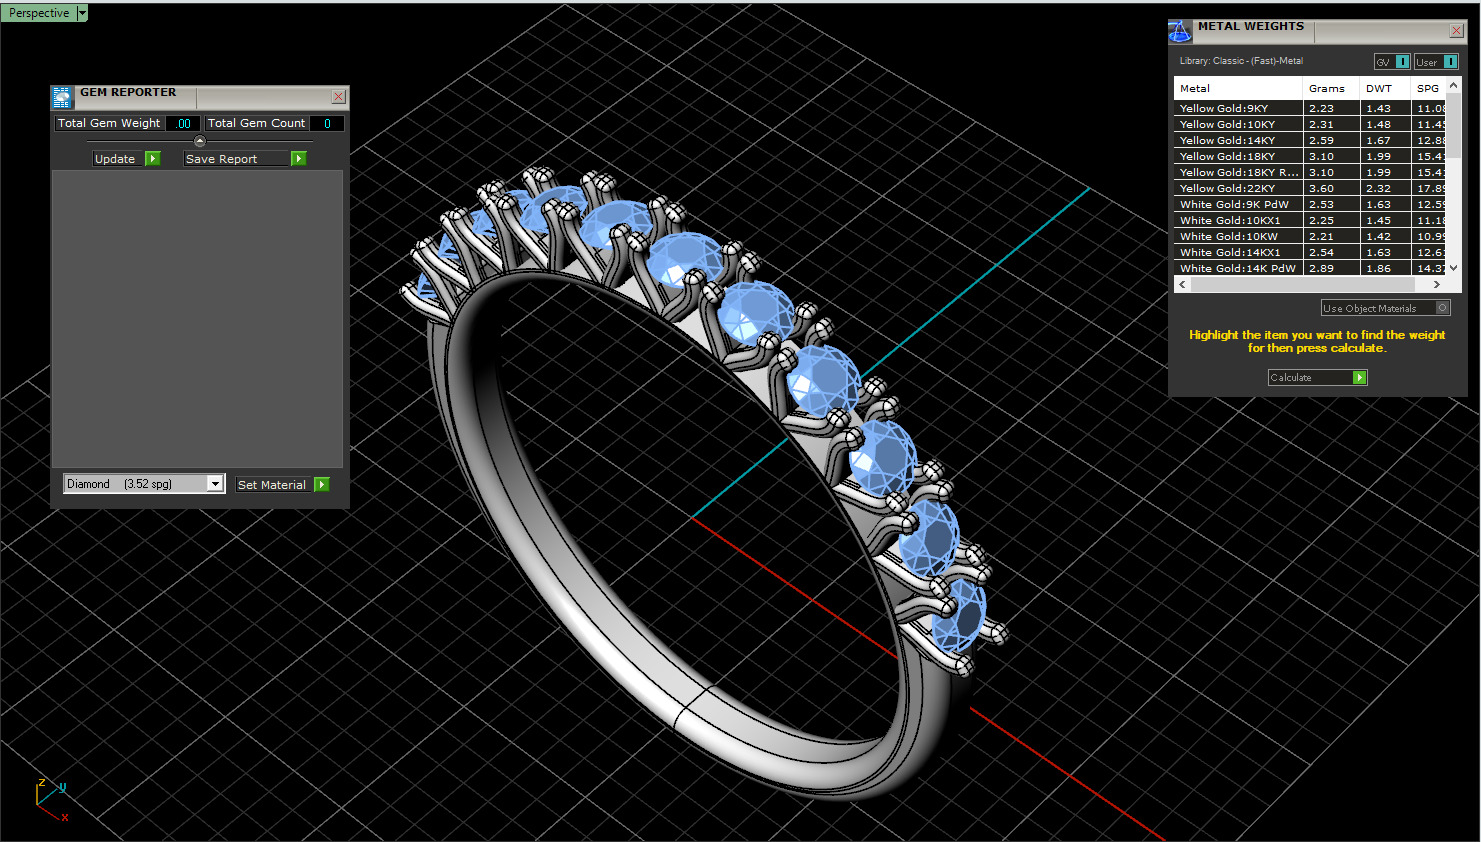Click the SPG column header
This screenshot has height=842, width=1481.
pyautogui.click(x=1429, y=89)
